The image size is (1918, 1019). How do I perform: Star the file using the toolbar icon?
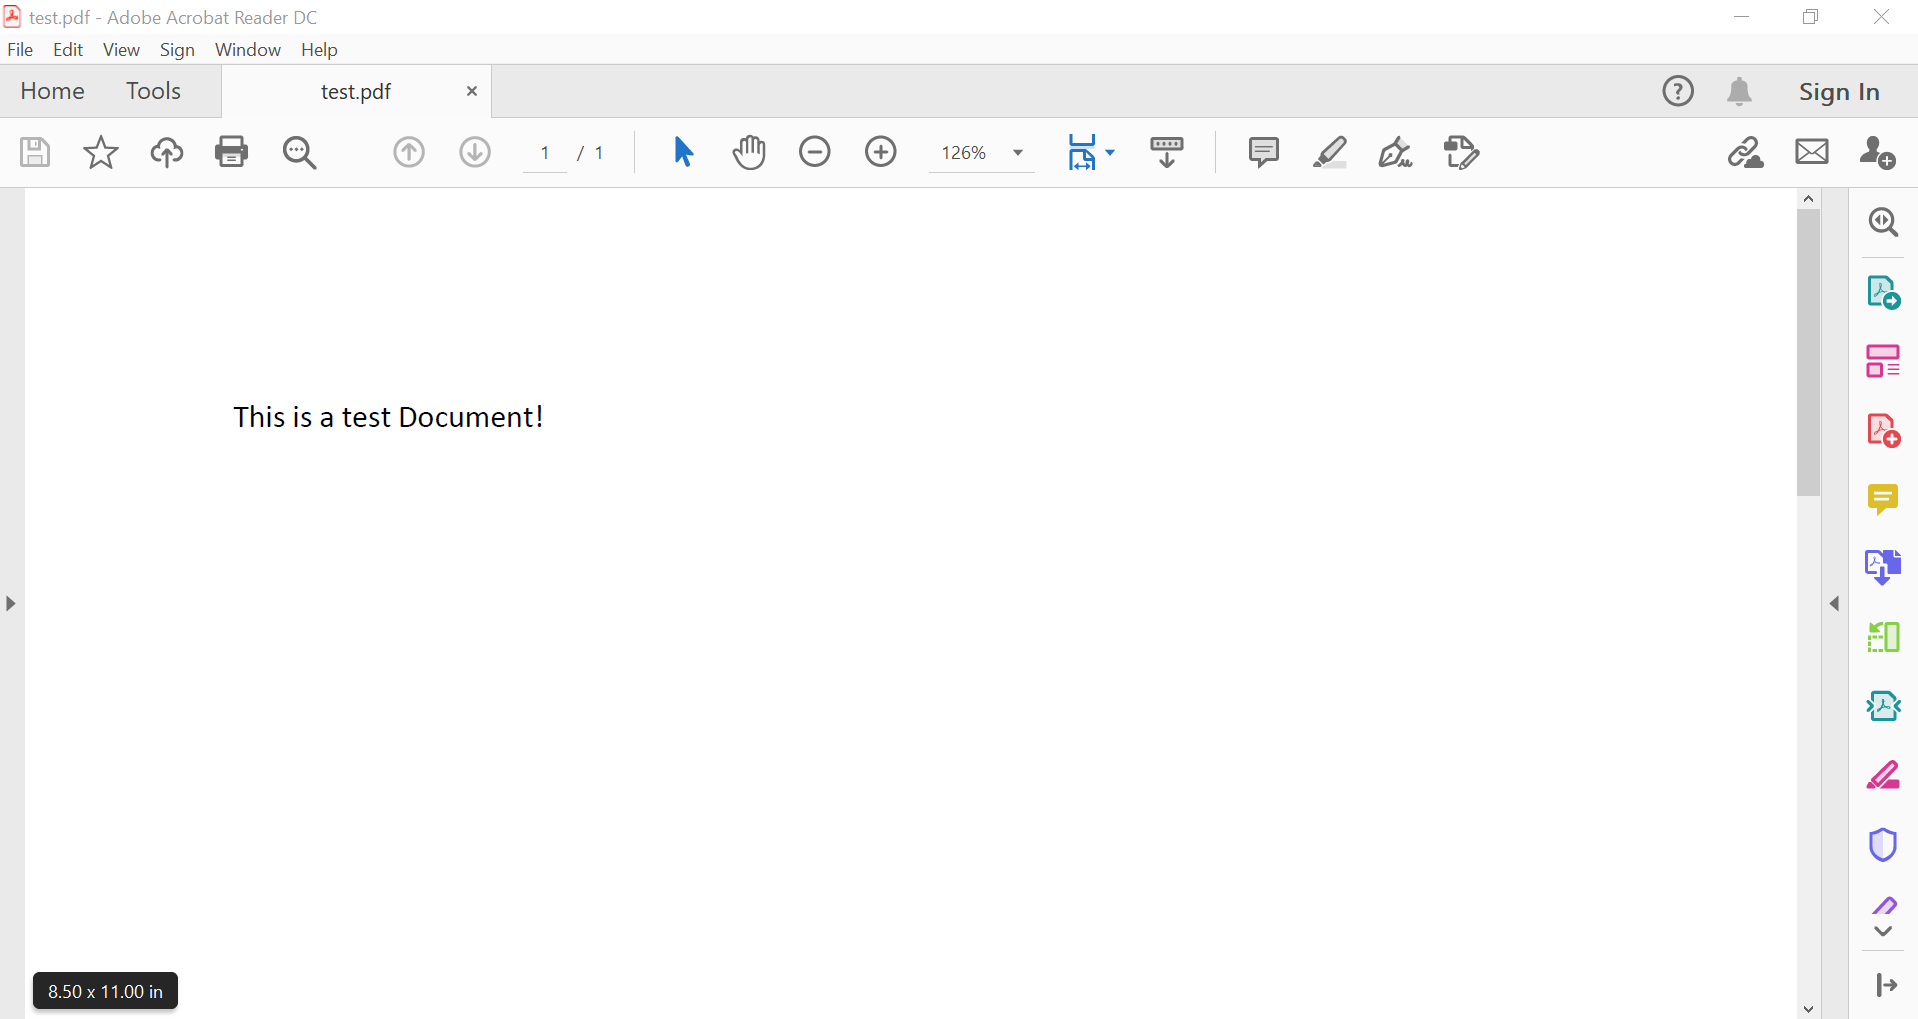point(101,152)
